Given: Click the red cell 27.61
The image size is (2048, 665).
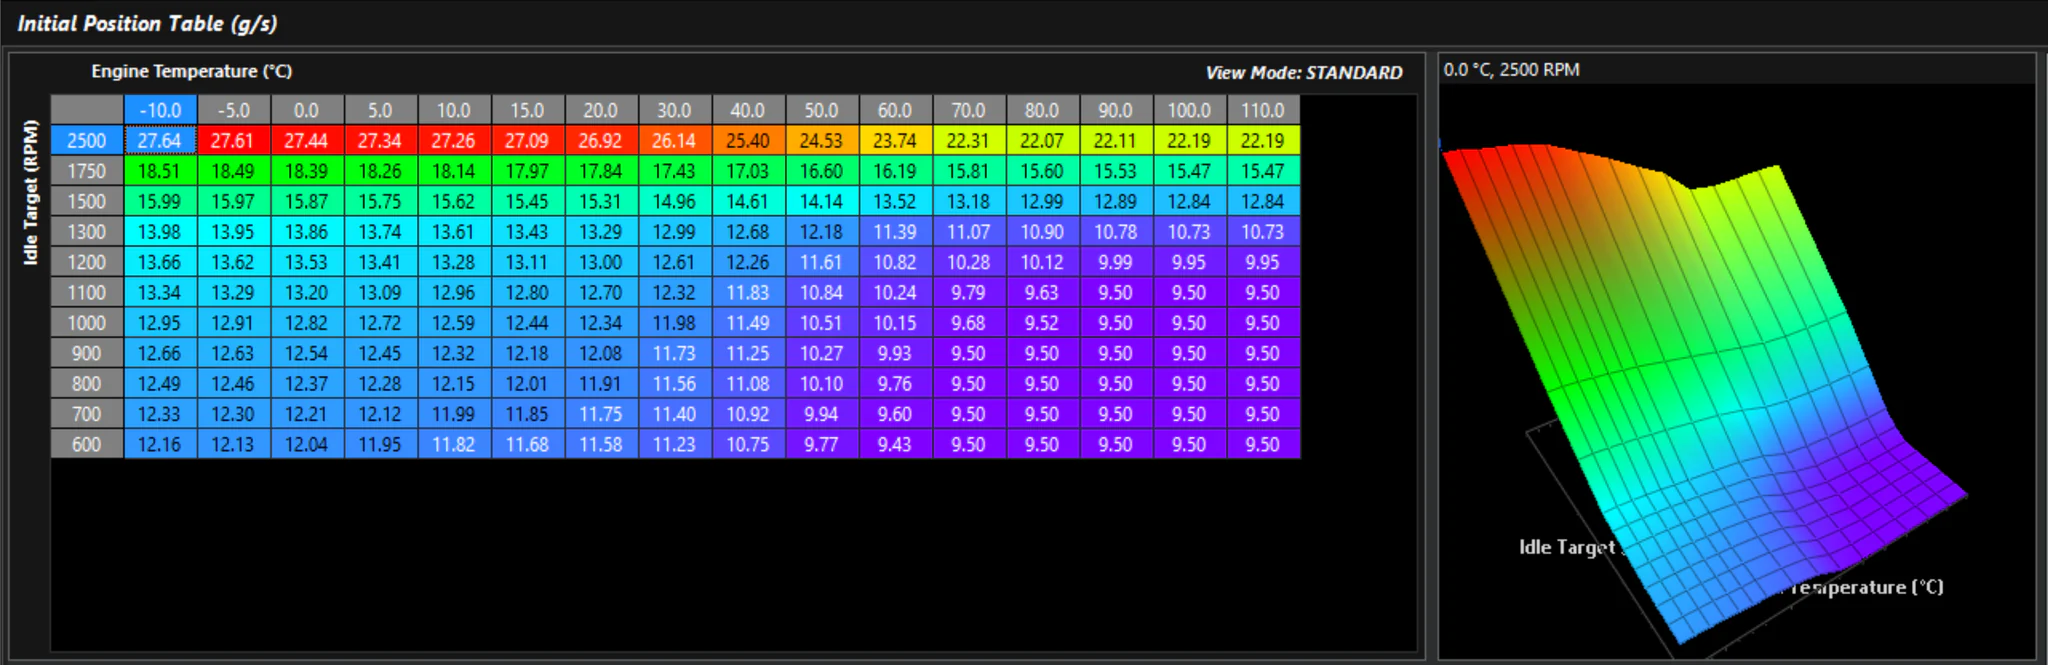Looking at the screenshot, I should point(234,141).
